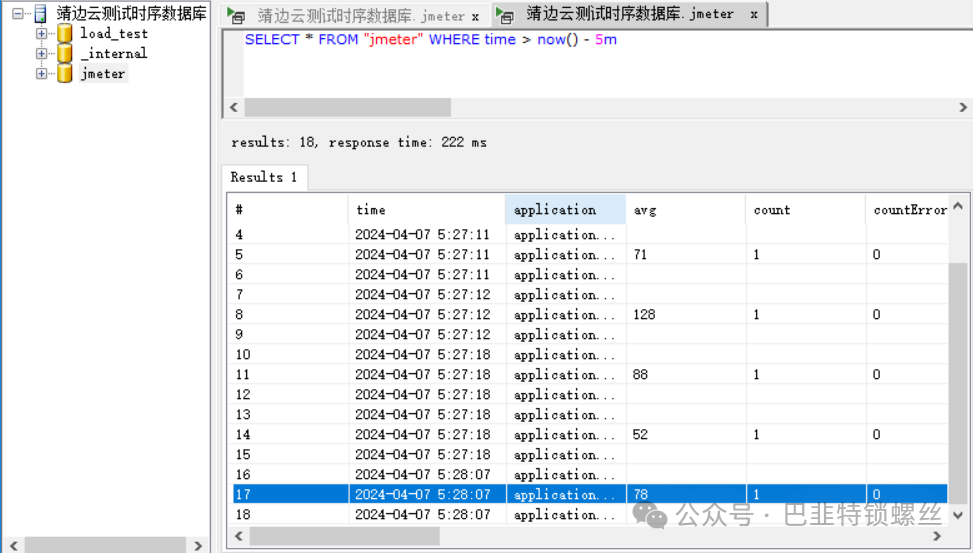Click left tree panel scroll right arrow

tap(198, 546)
